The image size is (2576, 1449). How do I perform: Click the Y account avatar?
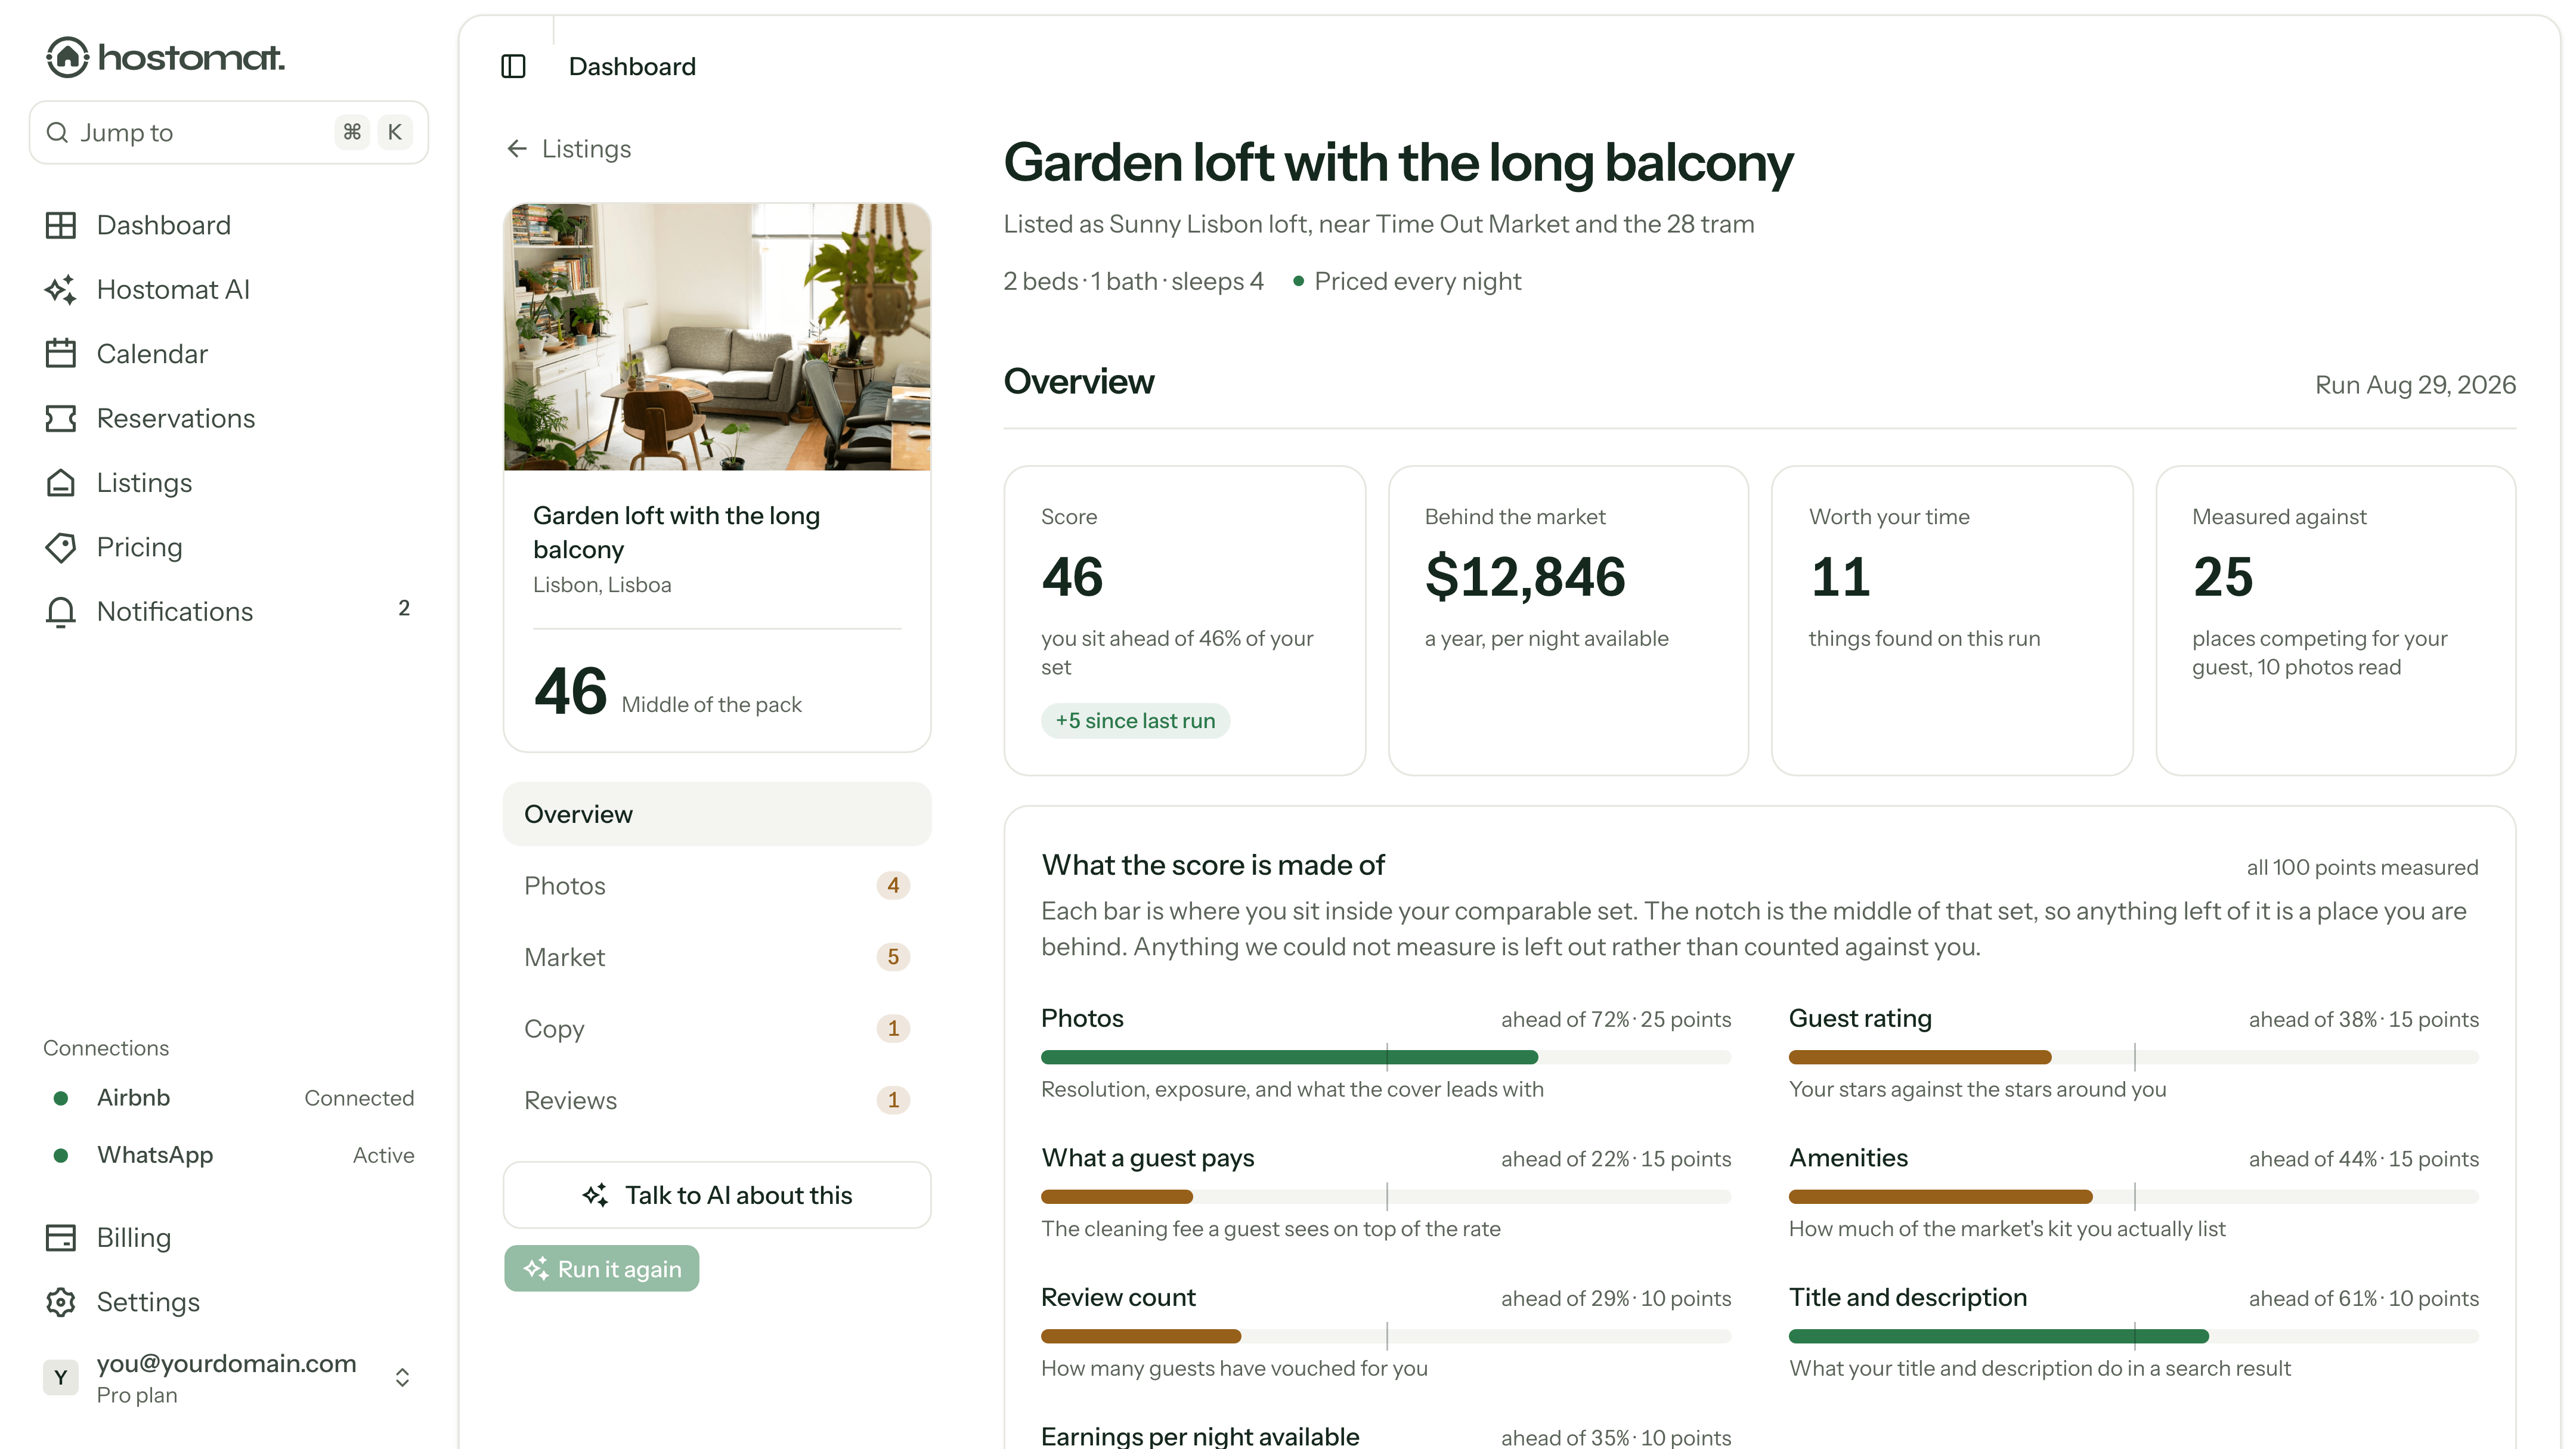click(x=61, y=1377)
